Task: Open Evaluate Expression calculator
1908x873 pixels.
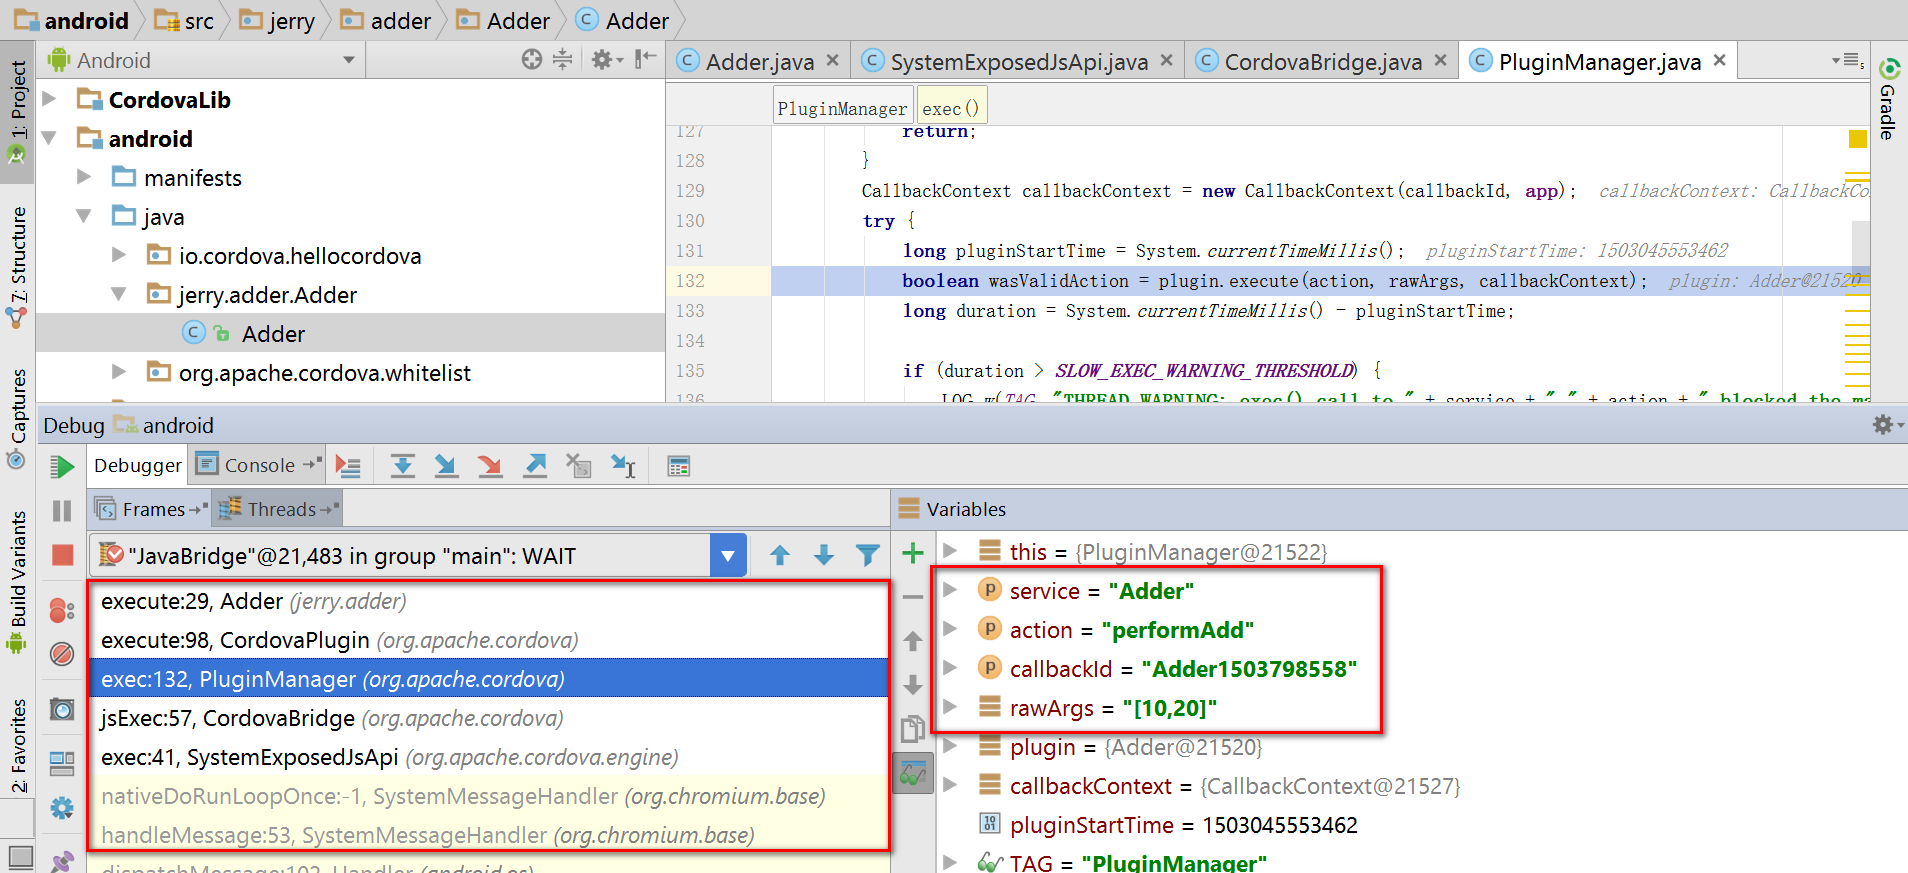Action: 679,466
